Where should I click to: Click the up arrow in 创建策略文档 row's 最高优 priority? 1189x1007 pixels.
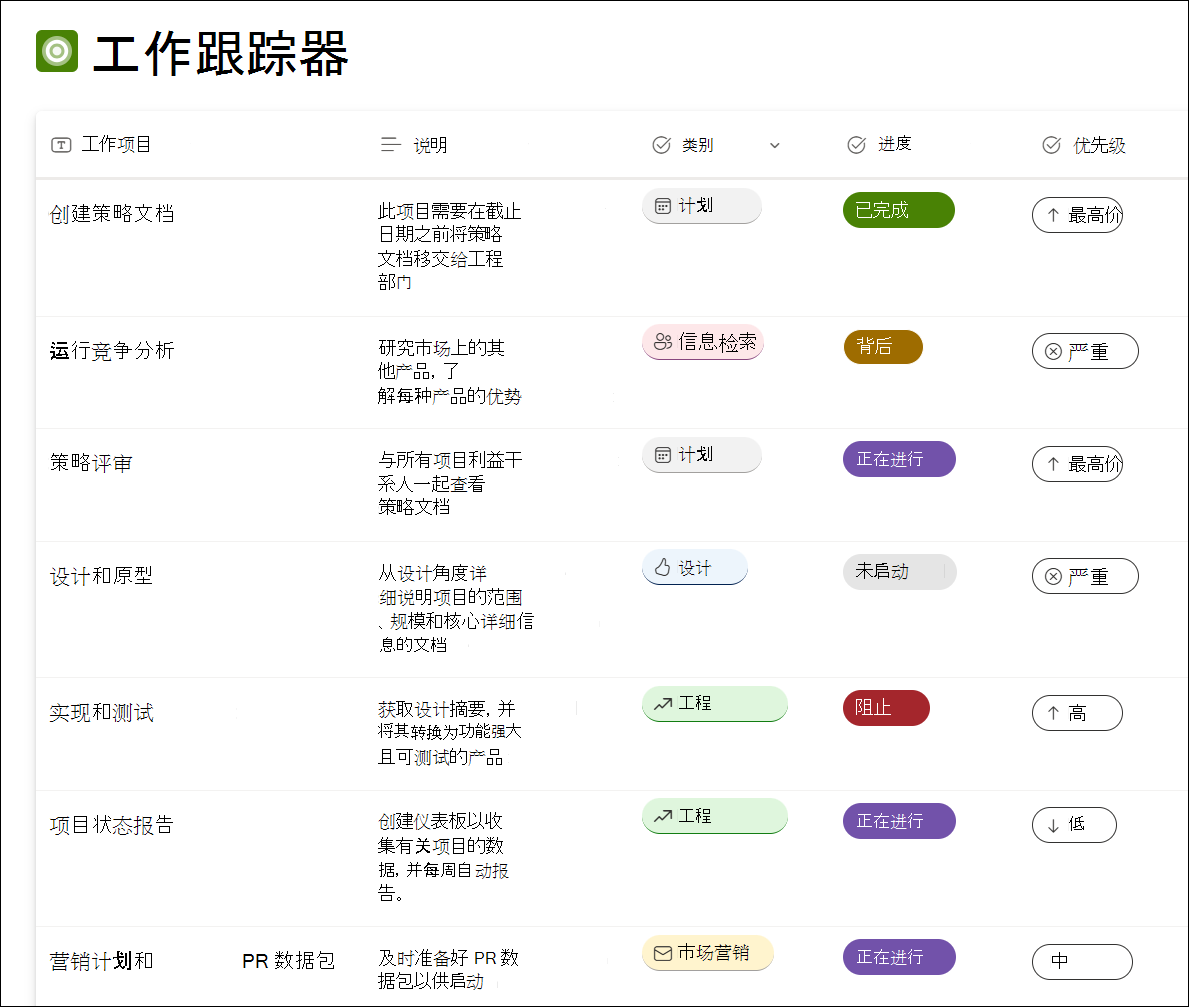tap(1053, 215)
